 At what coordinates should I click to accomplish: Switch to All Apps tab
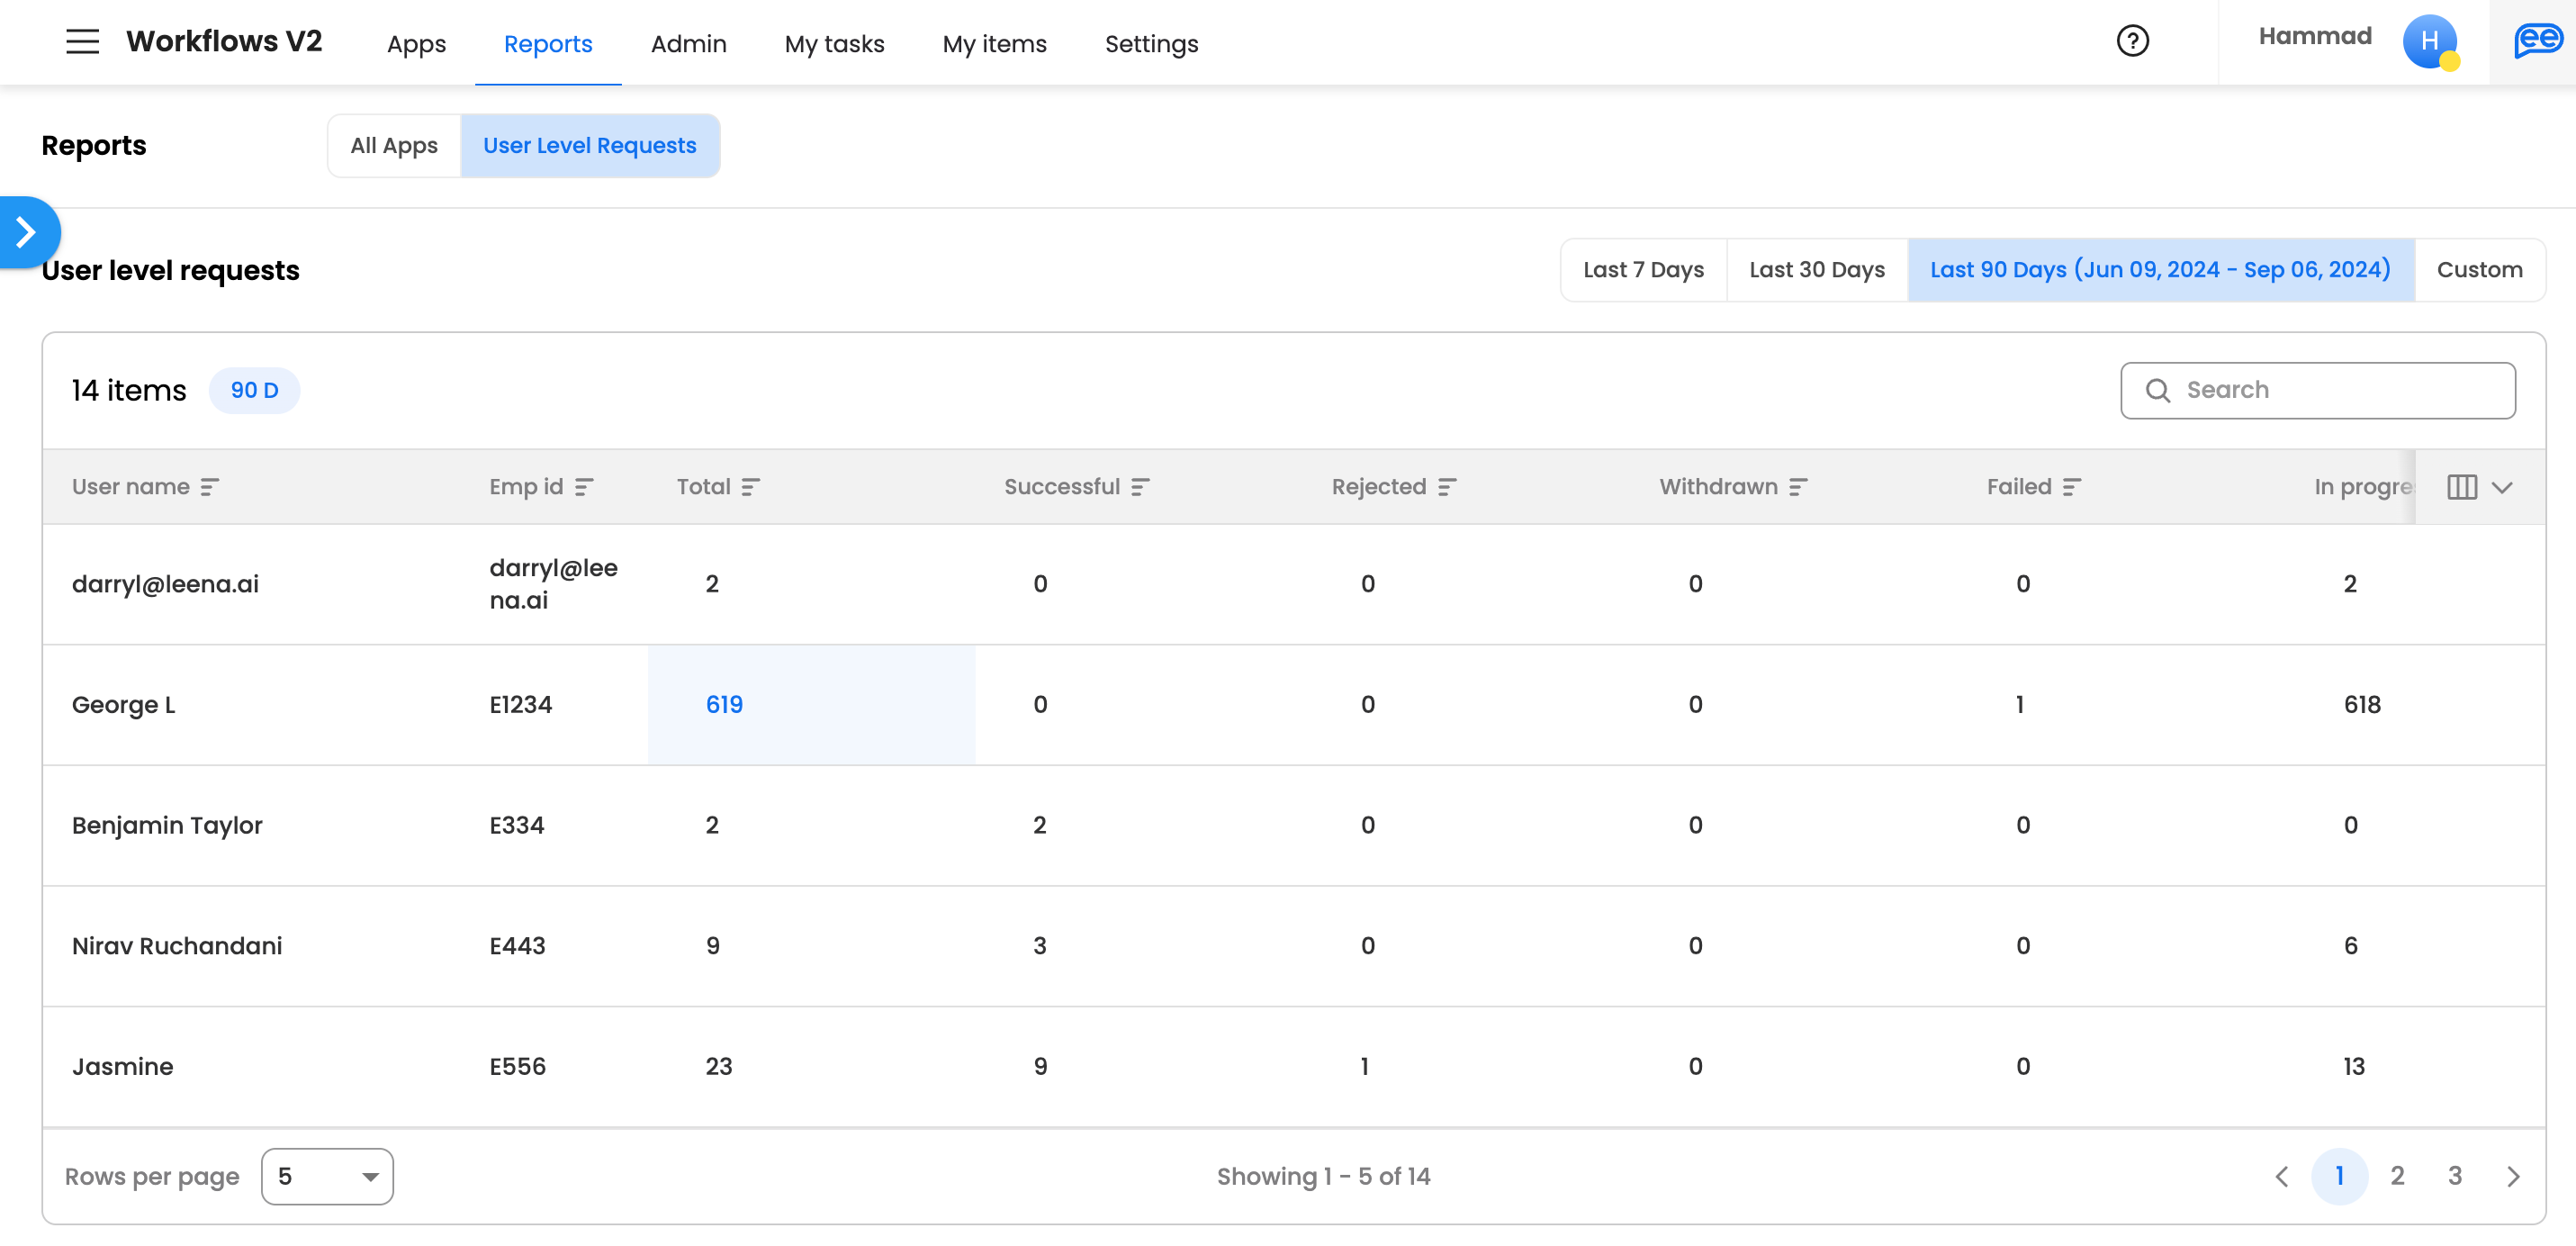tap(394, 146)
